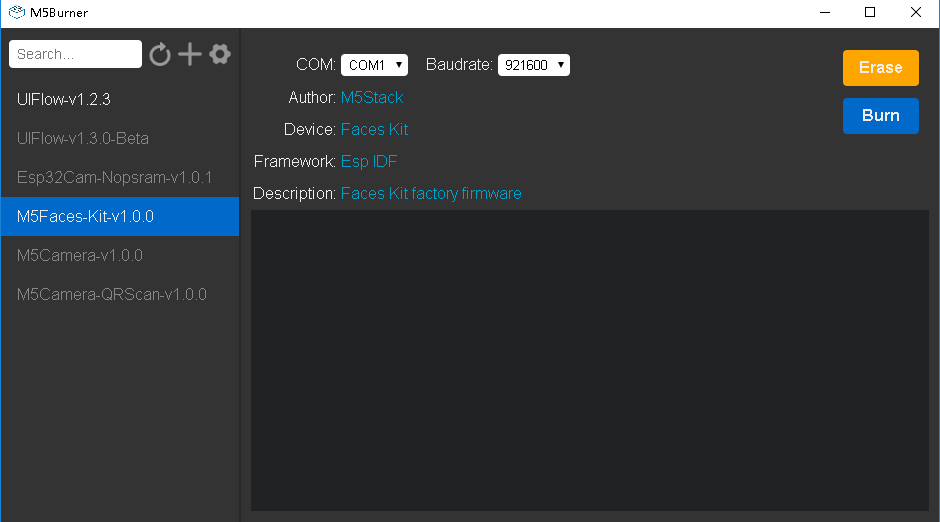This screenshot has width=940, height=522.
Task: Open settings with the gear icon
Action: [220, 54]
